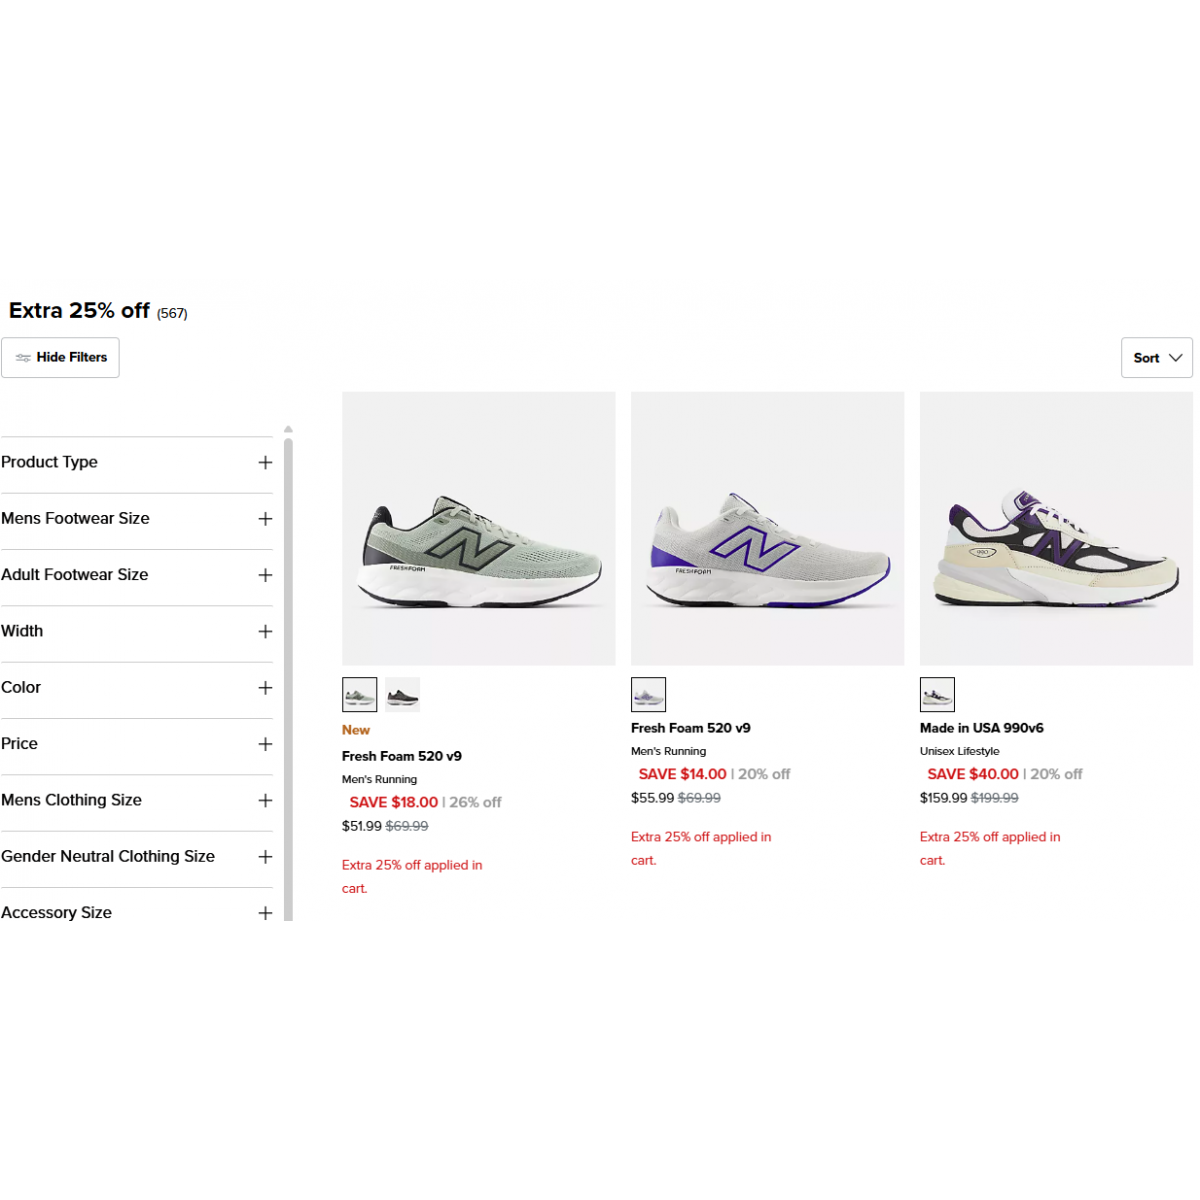Click the Hide Filters button
1200x1200 pixels.
point(61,358)
